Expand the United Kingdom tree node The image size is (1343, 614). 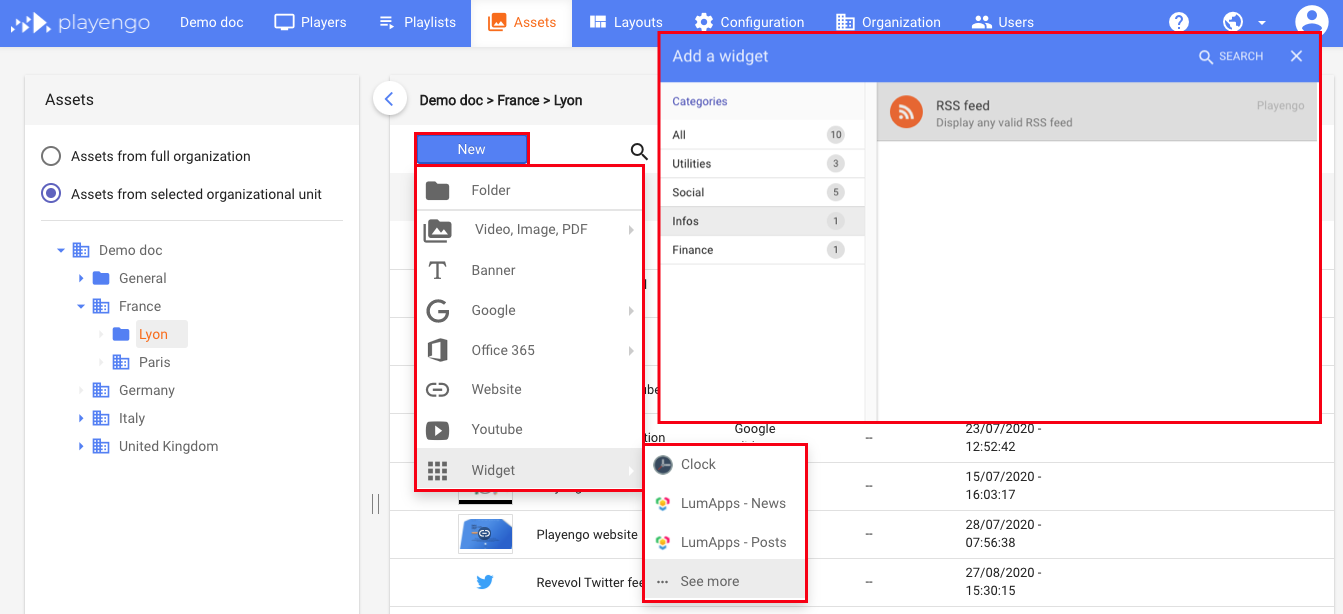coord(81,446)
